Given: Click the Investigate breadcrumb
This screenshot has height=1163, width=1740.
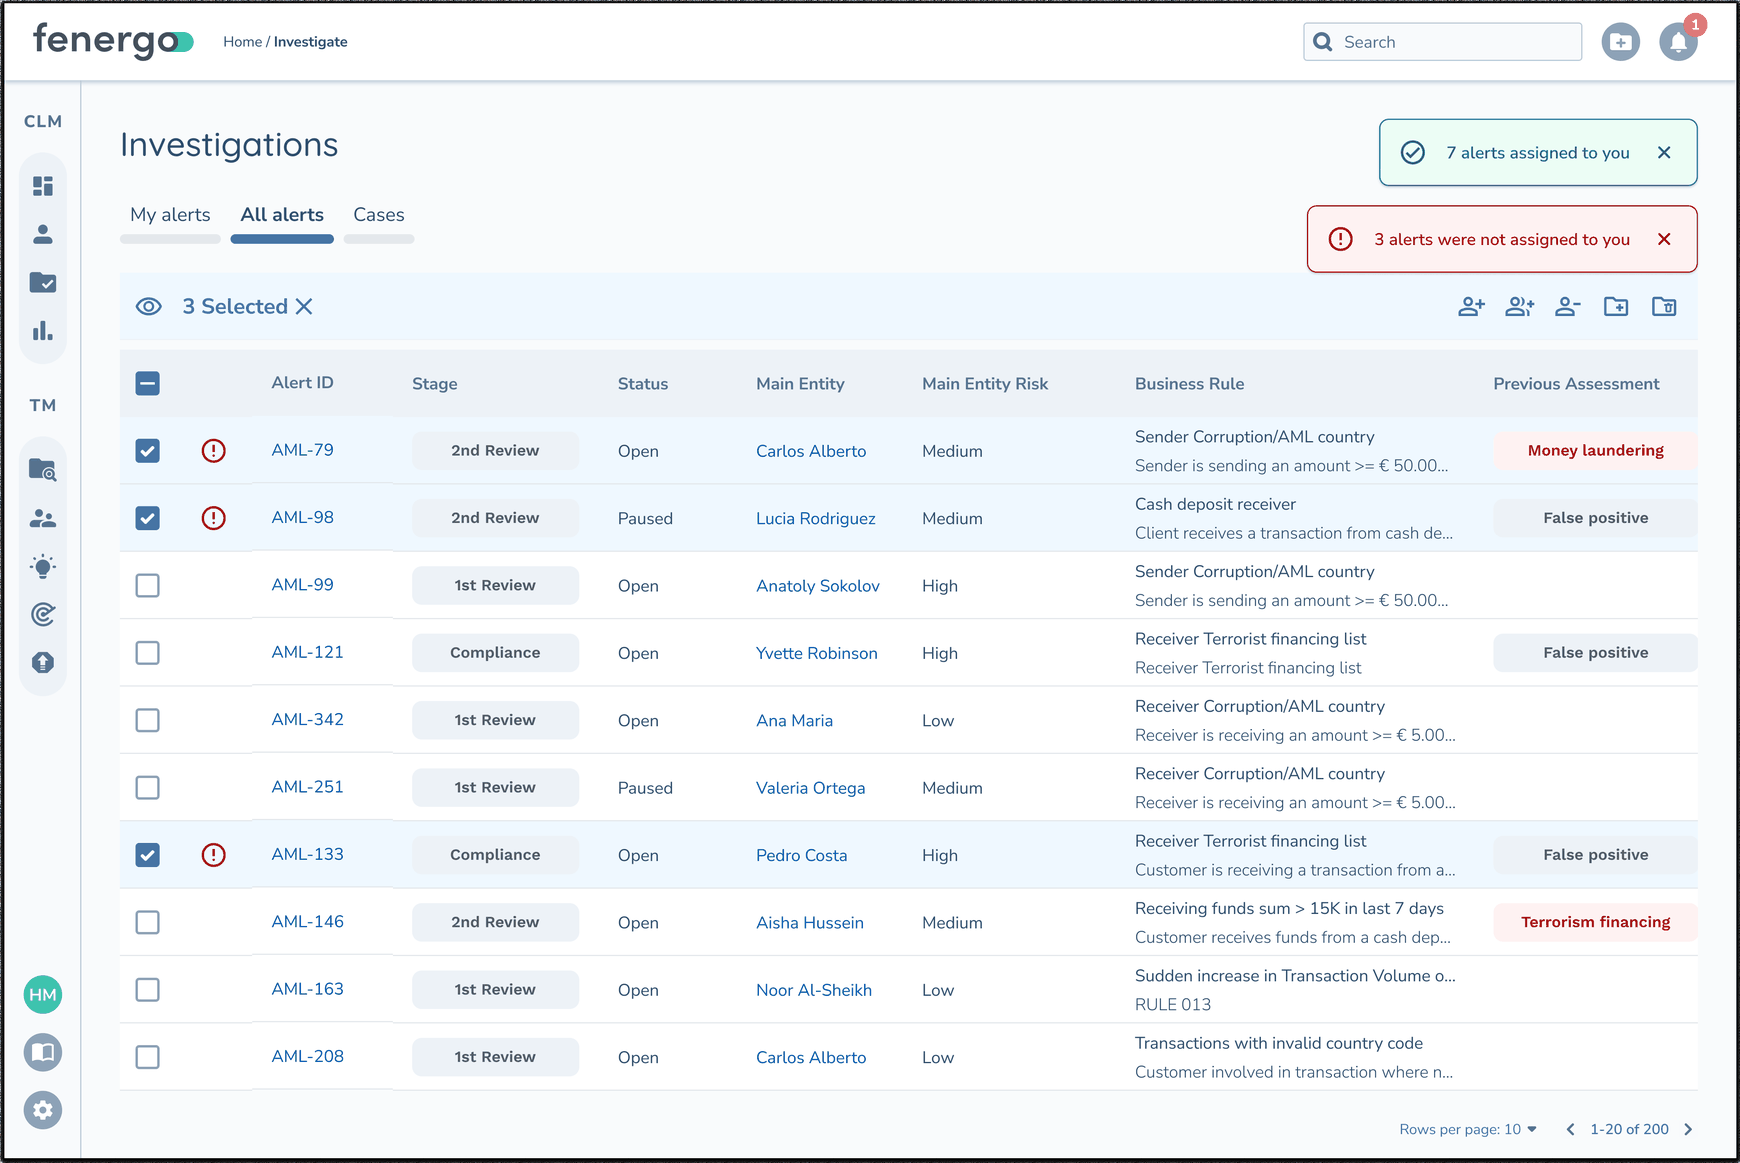Looking at the screenshot, I should click(311, 42).
